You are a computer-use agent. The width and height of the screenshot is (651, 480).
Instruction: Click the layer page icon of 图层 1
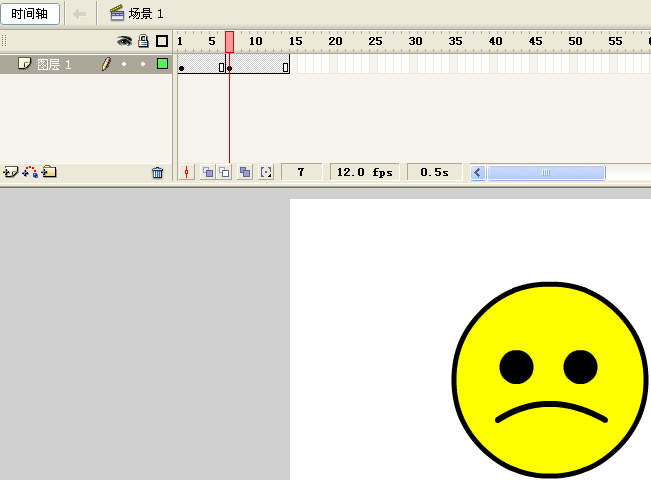(24, 64)
